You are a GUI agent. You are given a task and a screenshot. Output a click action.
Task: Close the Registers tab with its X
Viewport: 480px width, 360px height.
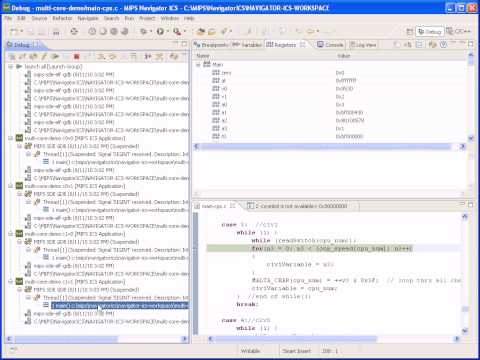point(303,45)
